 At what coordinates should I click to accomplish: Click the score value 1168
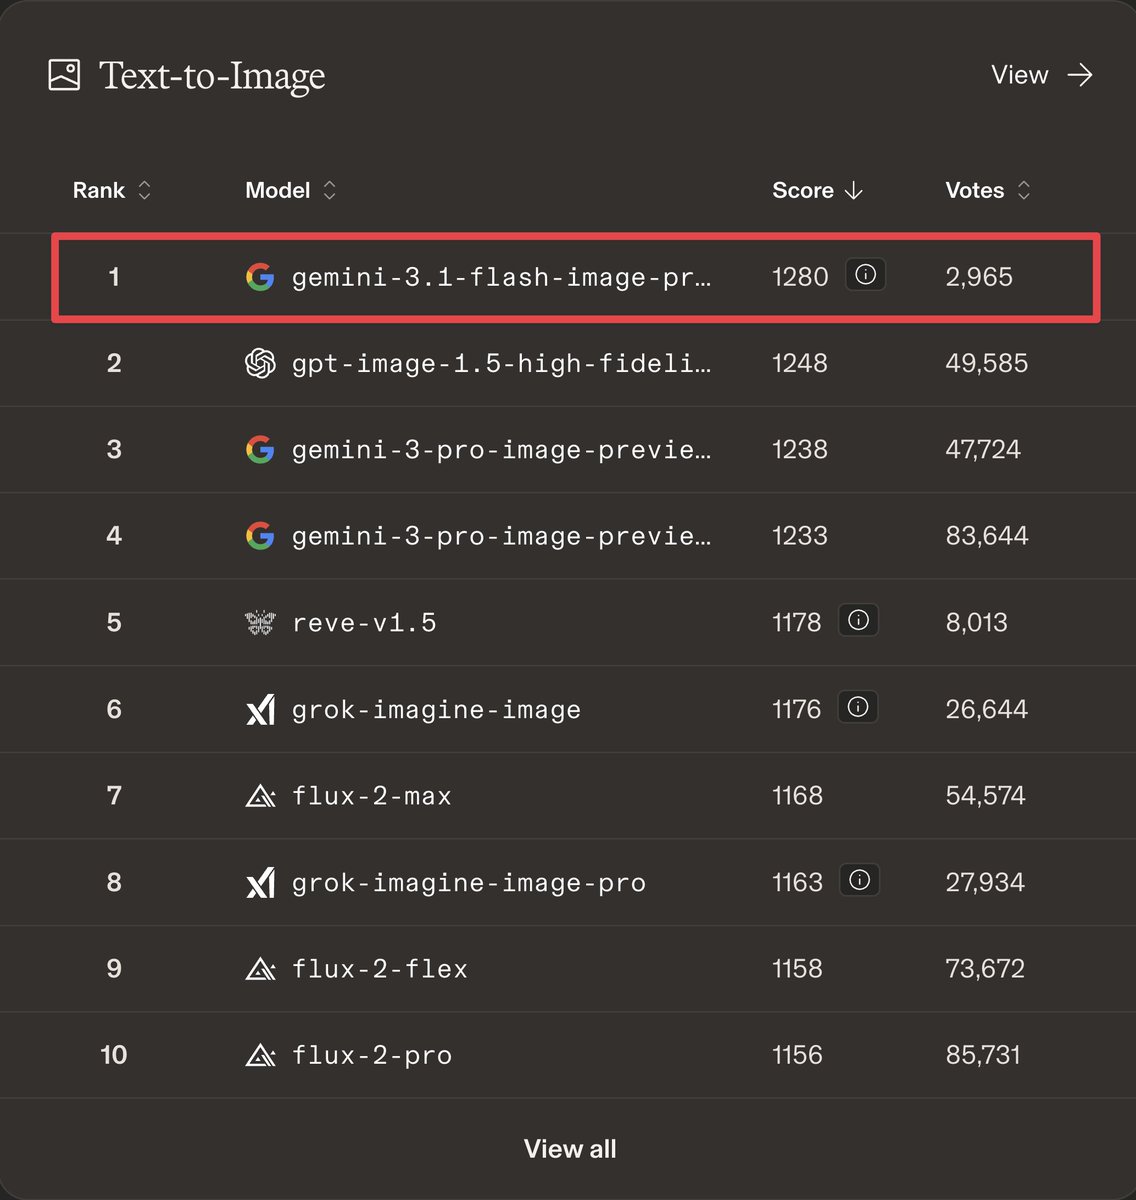[797, 796]
